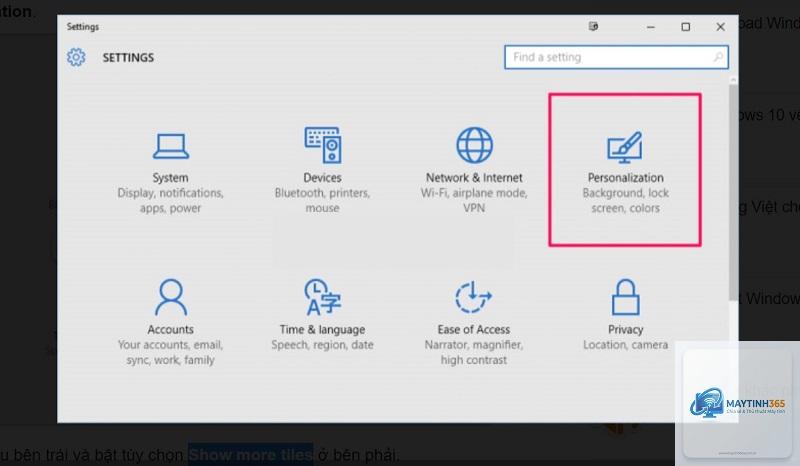800x466 pixels.
Task: Click the SETTINGS header title
Action: (x=128, y=58)
